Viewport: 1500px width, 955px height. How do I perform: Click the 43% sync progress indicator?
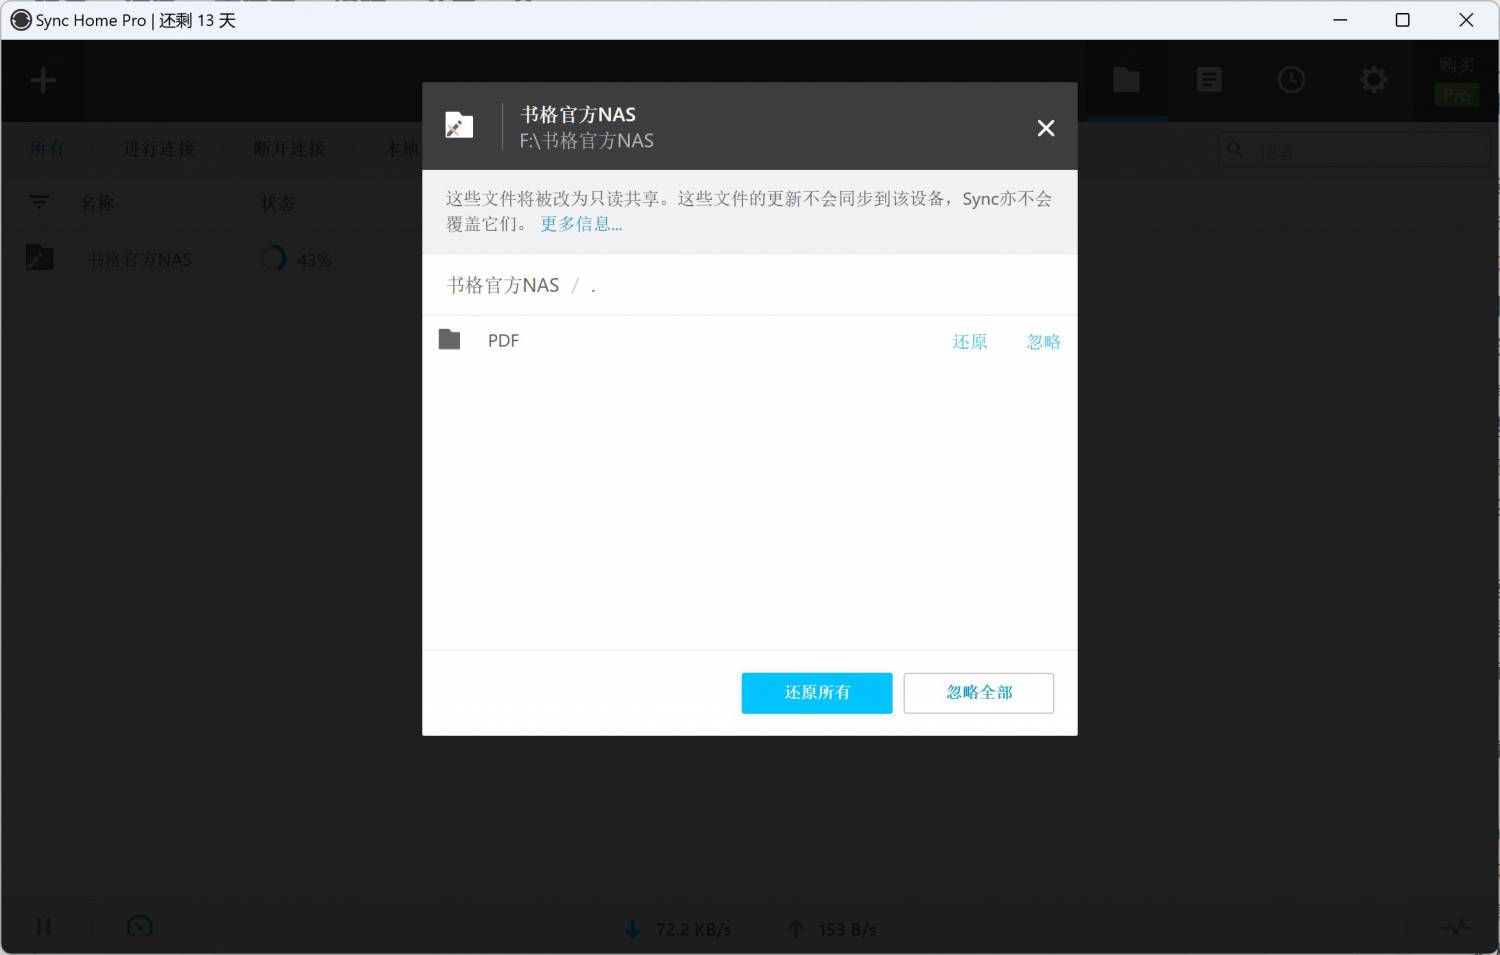tap(296, 260)
